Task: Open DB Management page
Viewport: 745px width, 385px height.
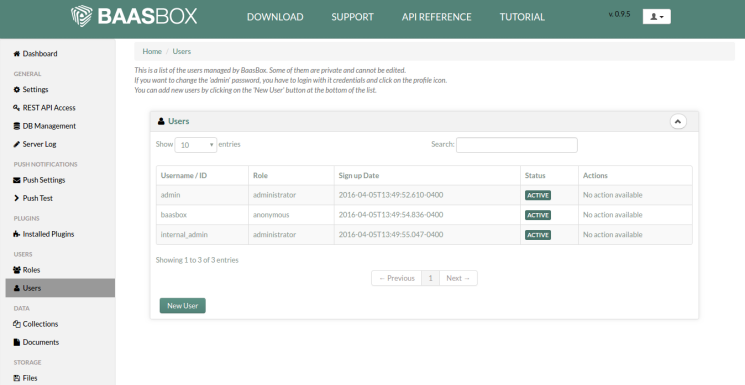Action: coord(49,126)
